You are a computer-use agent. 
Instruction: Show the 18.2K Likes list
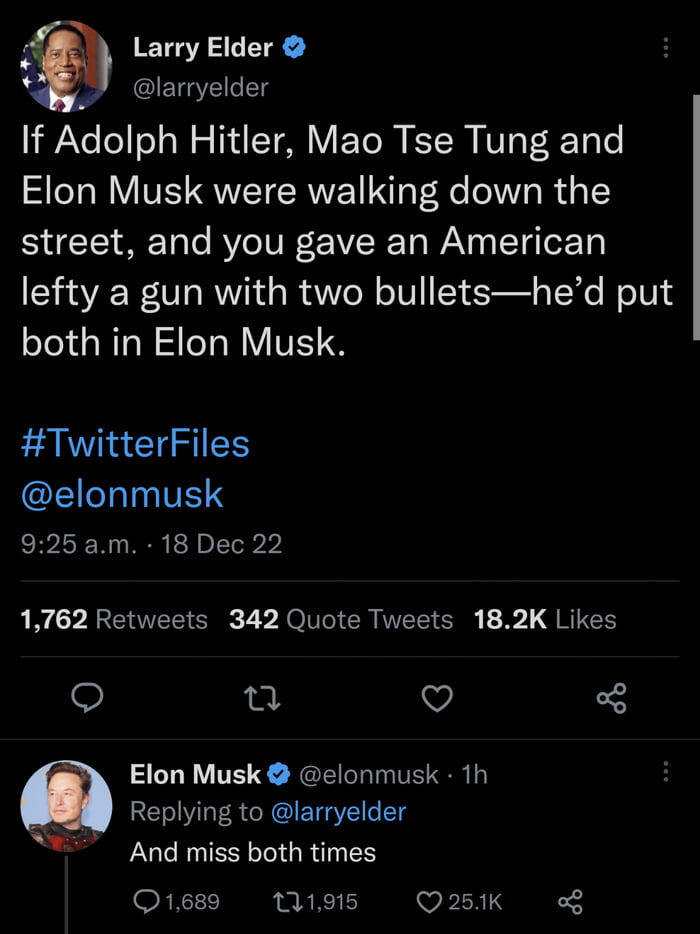click(x=545, y=620)
